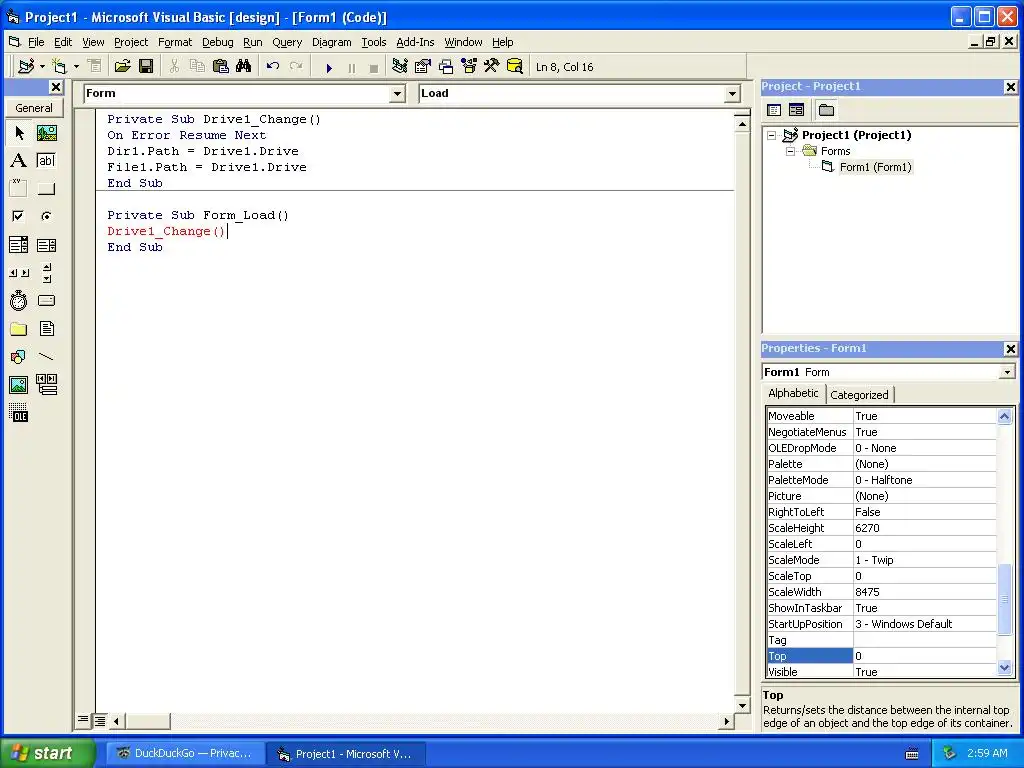Open the Project menu
This screenshot has height=768, width=1024.
tap(131, 42)
